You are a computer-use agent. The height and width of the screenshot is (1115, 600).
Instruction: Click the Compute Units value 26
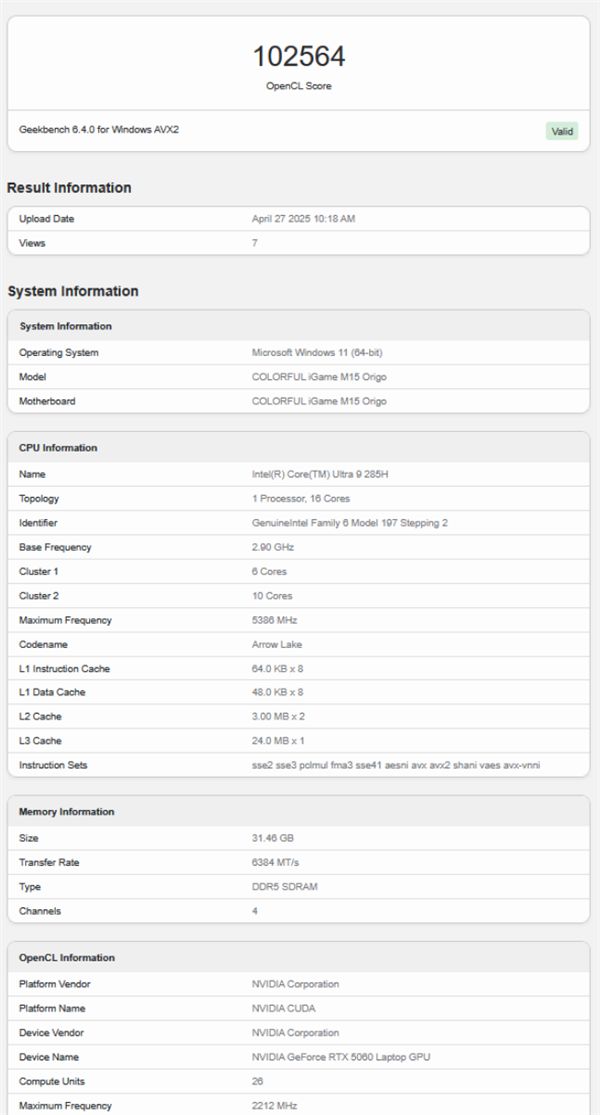click(x=257, y=1082)
